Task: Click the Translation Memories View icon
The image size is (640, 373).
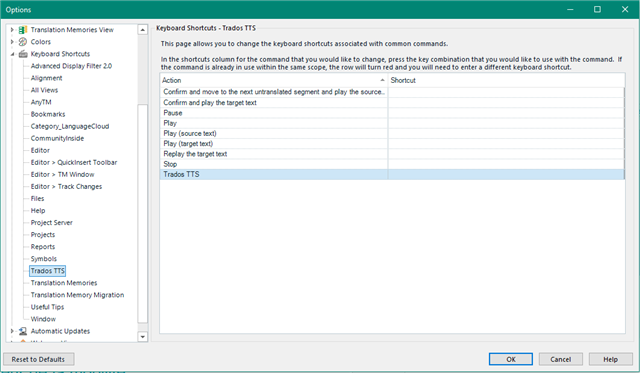Action: 23,30
